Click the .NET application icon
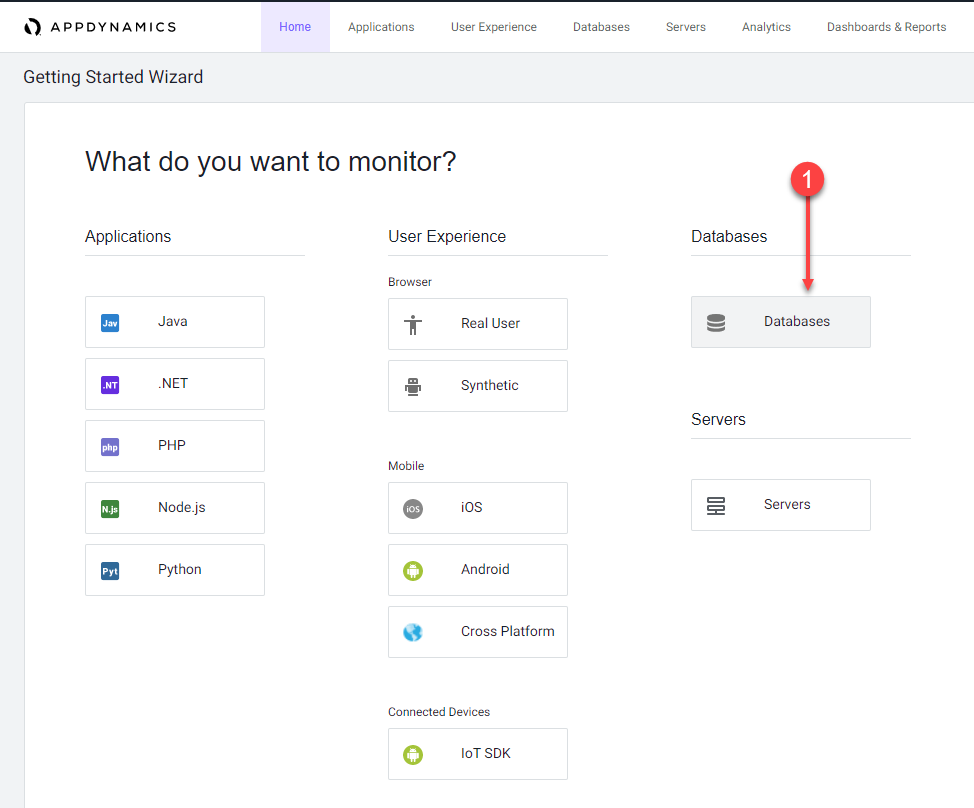Screen dimensions: 974x808 tap(110, 385)
